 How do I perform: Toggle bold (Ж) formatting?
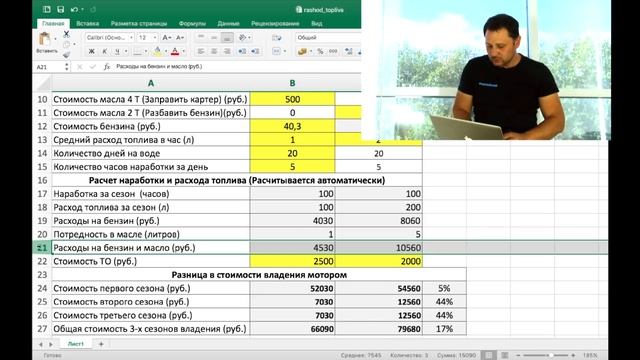[91, 51]
